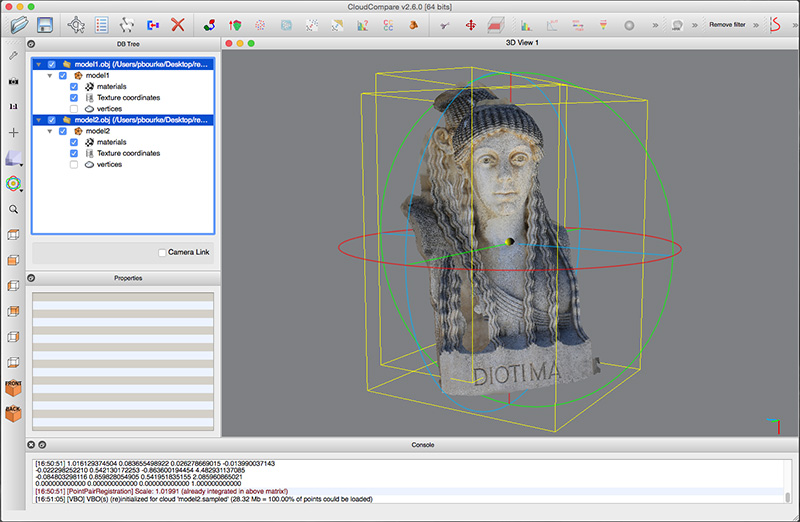Click the 1:1 scale icon
Image resolution: width=800 pixels, height=522 pixels.
13,106
